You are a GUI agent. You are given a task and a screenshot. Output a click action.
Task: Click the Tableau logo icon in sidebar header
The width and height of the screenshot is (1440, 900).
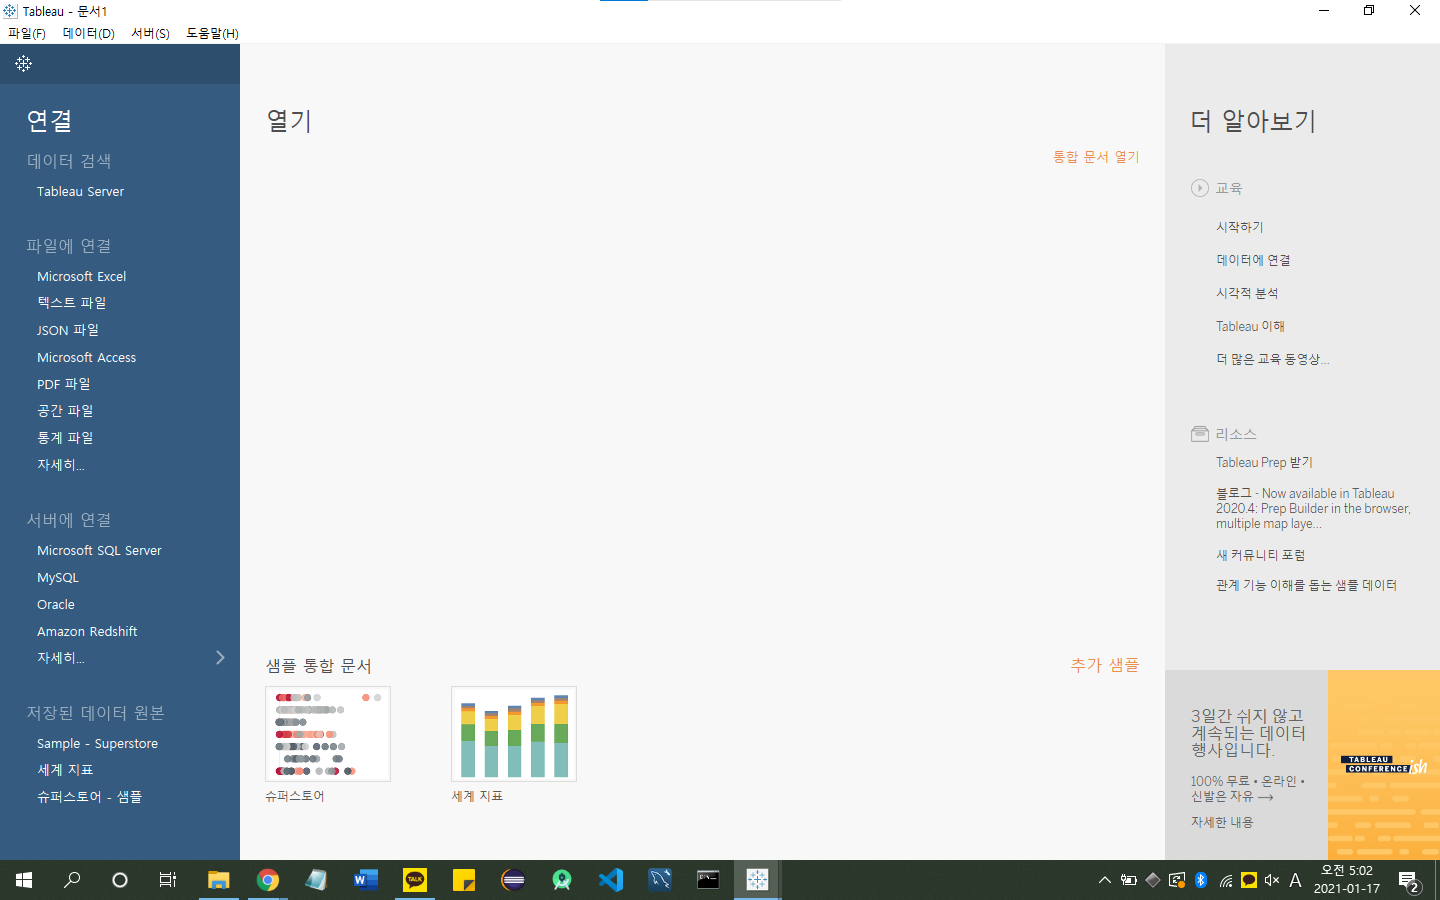pos(24,64)
